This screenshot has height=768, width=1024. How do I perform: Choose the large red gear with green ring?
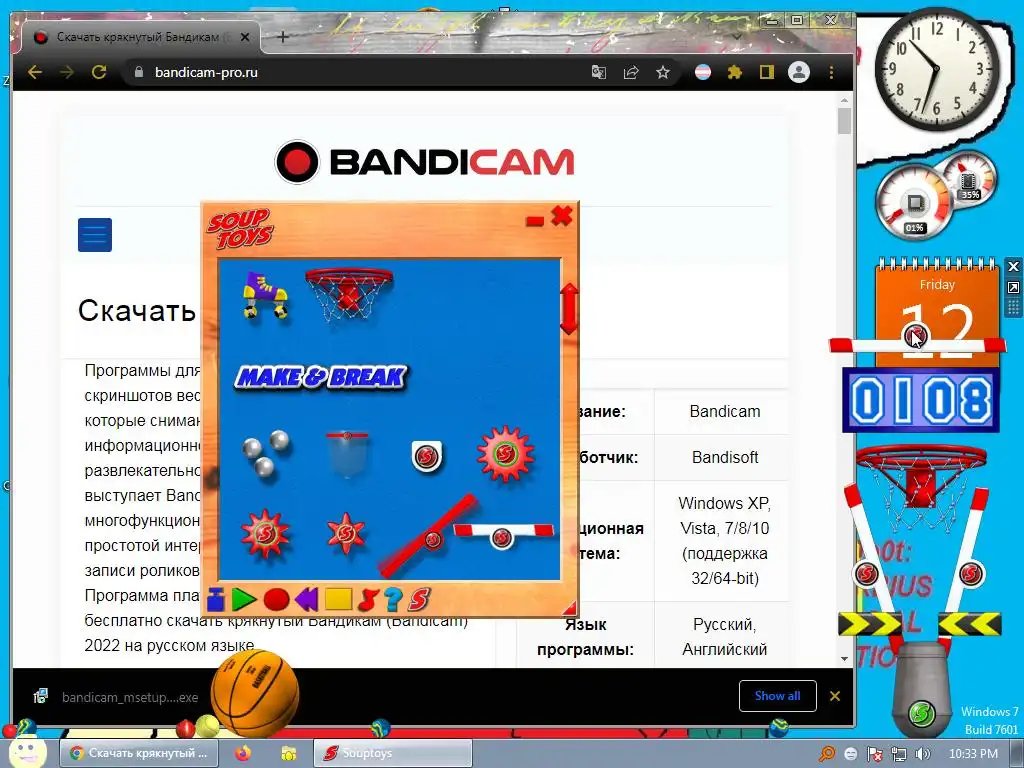pyautogui.click(x=505, y=453)
